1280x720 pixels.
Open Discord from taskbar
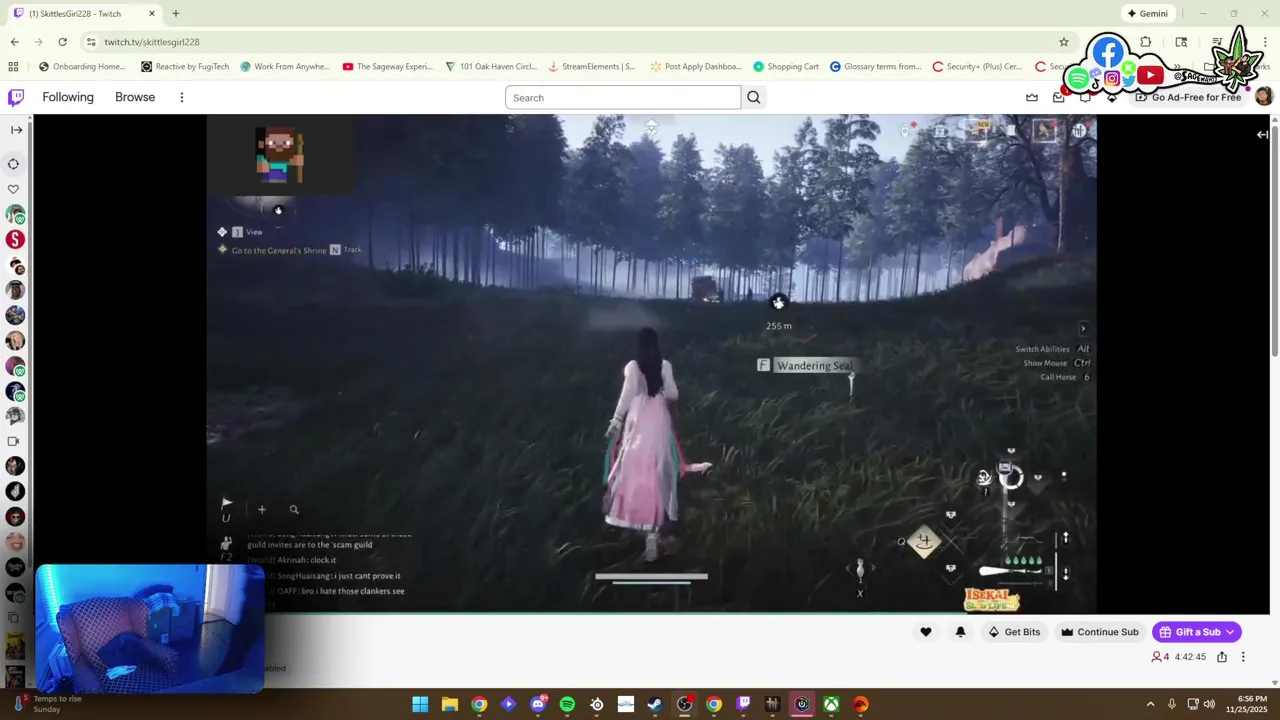pos(538,704)
